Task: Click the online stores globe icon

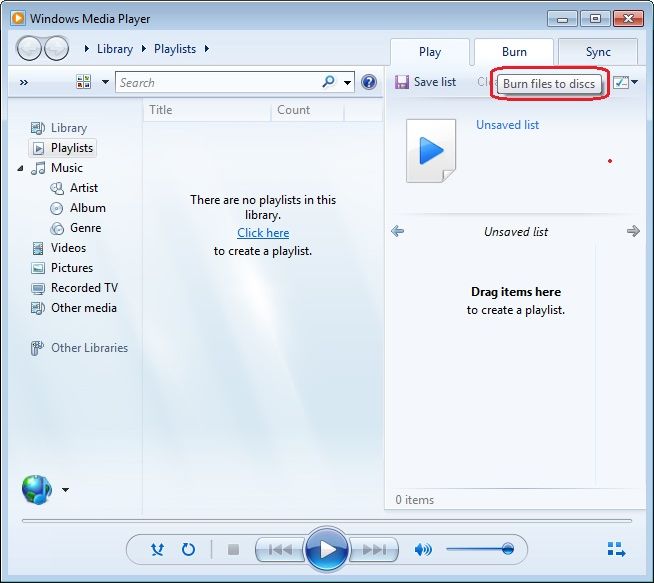Action: coord(37,489)
